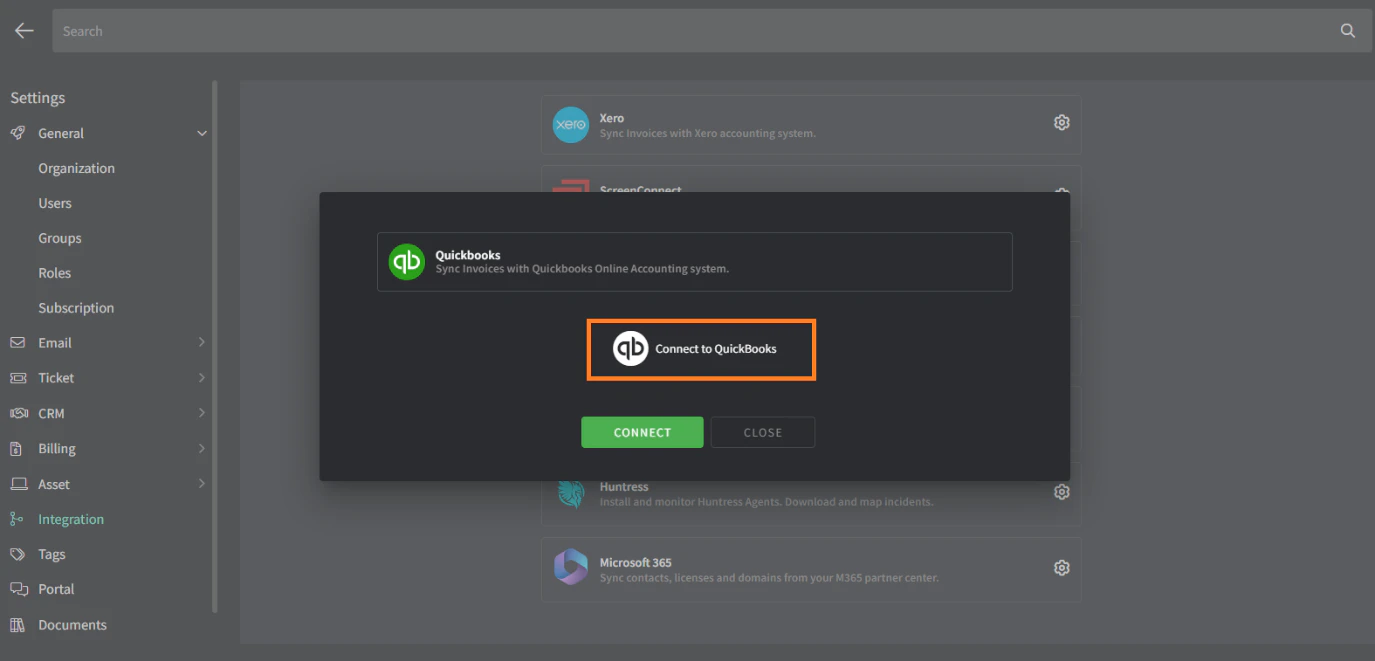Viewport: 1375px width, 661px height.
Task: Expand the Billing settings section
Action: click(x=202, y=448)
